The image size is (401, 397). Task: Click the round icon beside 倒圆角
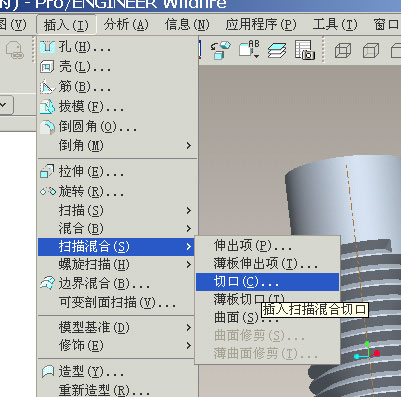click(x=47, y=127)
